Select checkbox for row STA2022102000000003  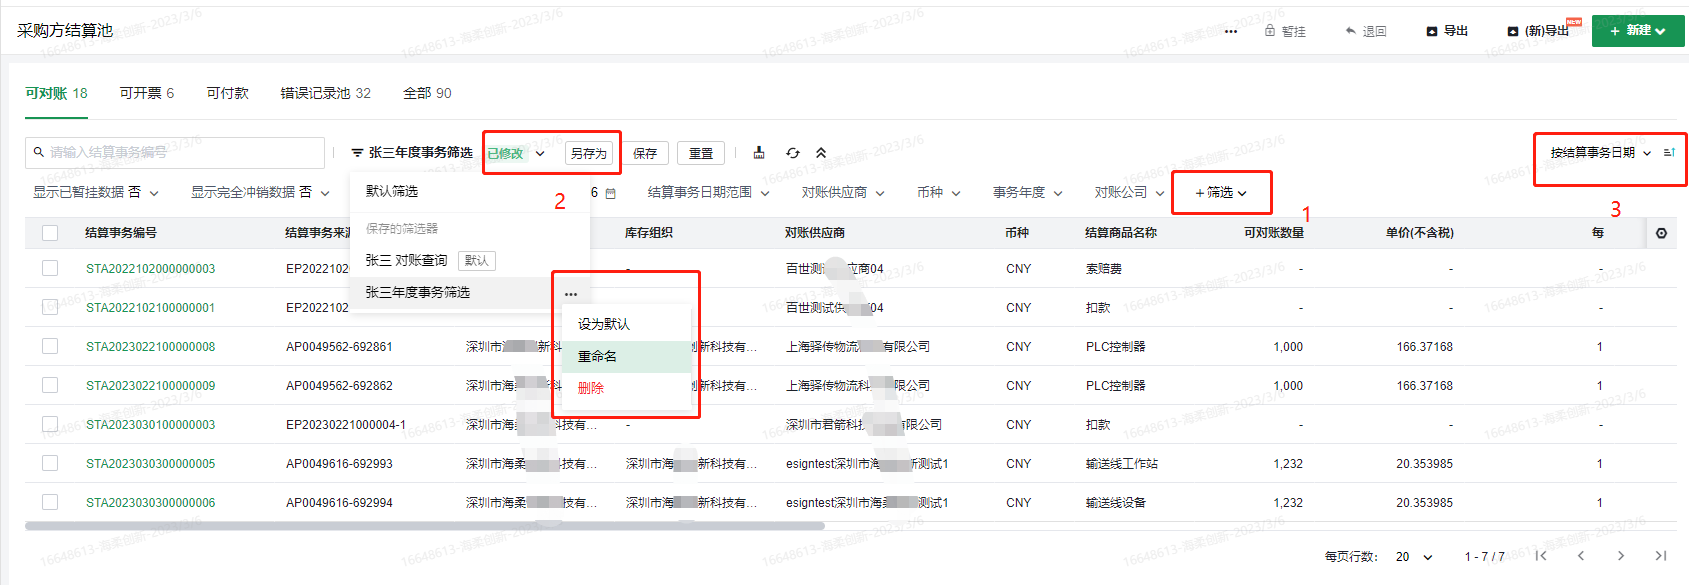pyautogui.click(x=50, y=268)
